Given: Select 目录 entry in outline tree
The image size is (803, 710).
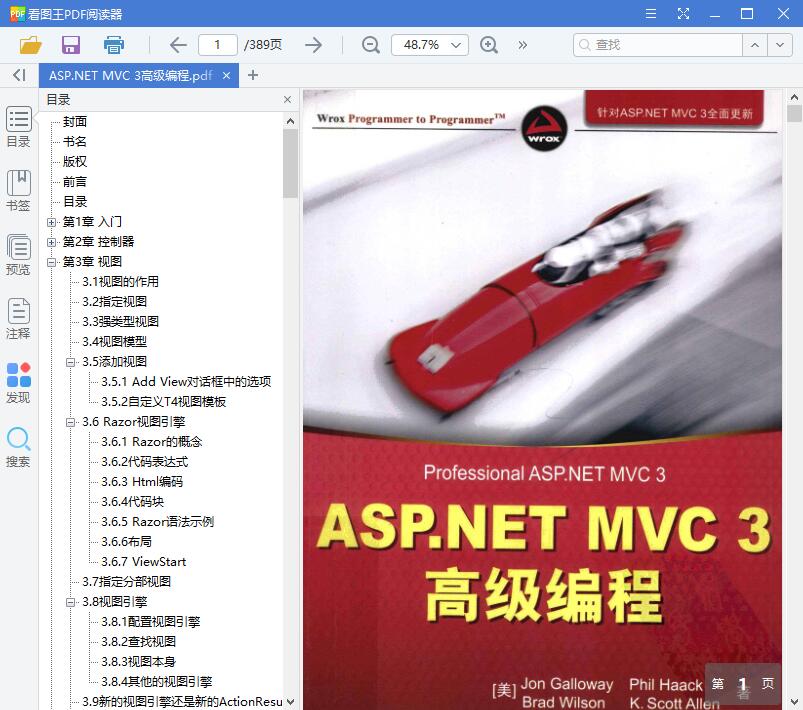Looking at the screenshot, I should [x=75, y=201].
